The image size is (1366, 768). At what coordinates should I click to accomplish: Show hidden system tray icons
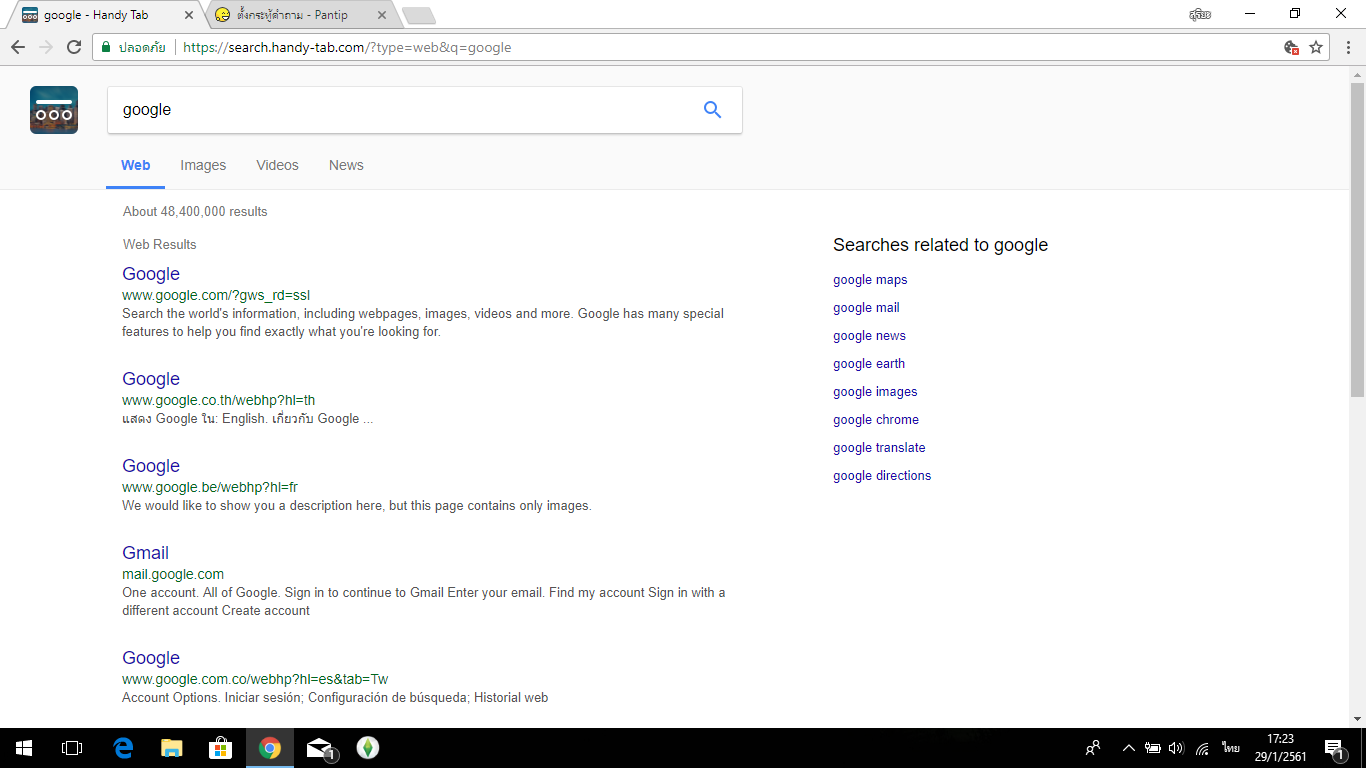1129,748
